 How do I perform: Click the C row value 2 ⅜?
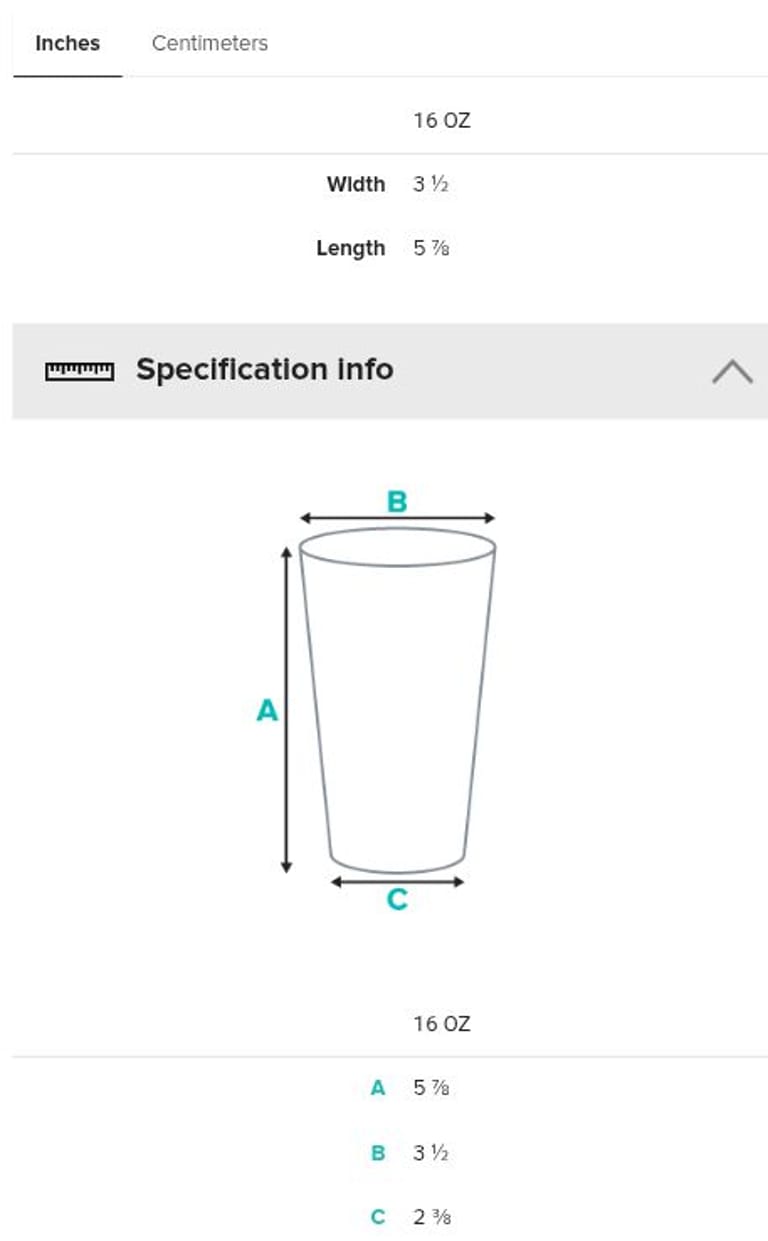(431, 1217)
